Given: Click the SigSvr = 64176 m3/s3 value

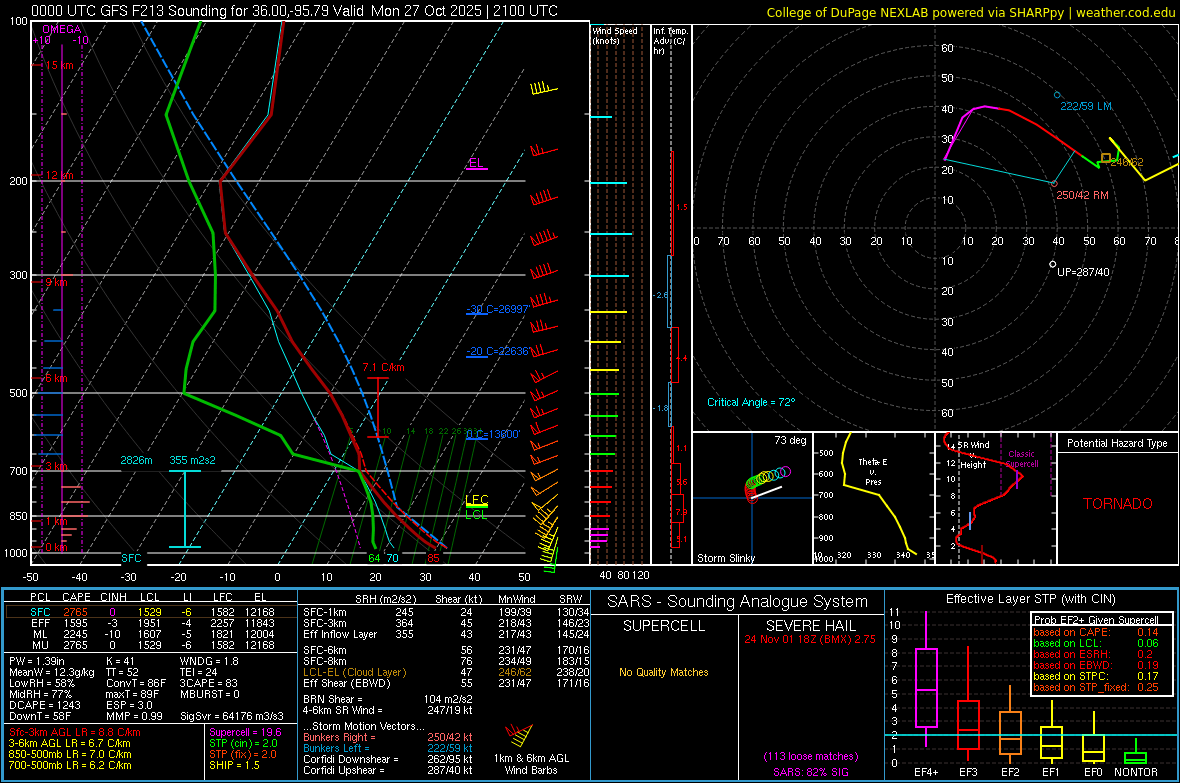Looking at the screenshot, I should click(x=232, y=716).
